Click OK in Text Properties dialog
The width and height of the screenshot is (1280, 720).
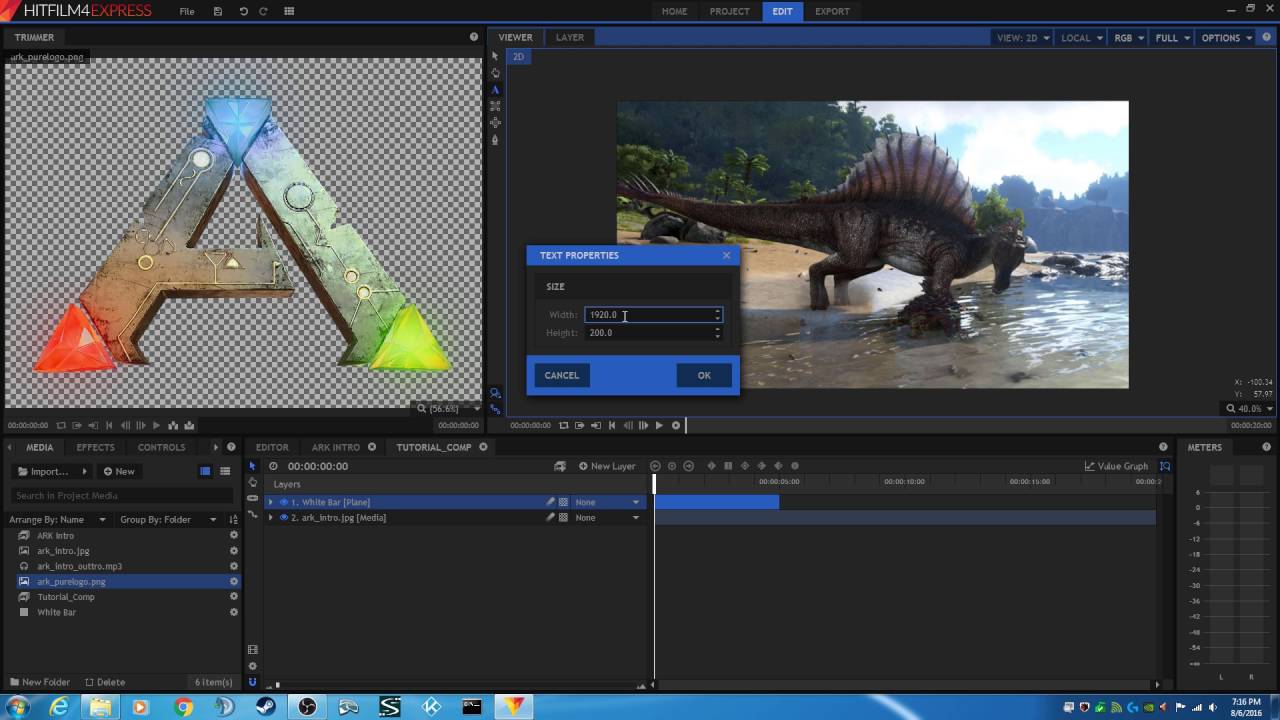(704, 375)
